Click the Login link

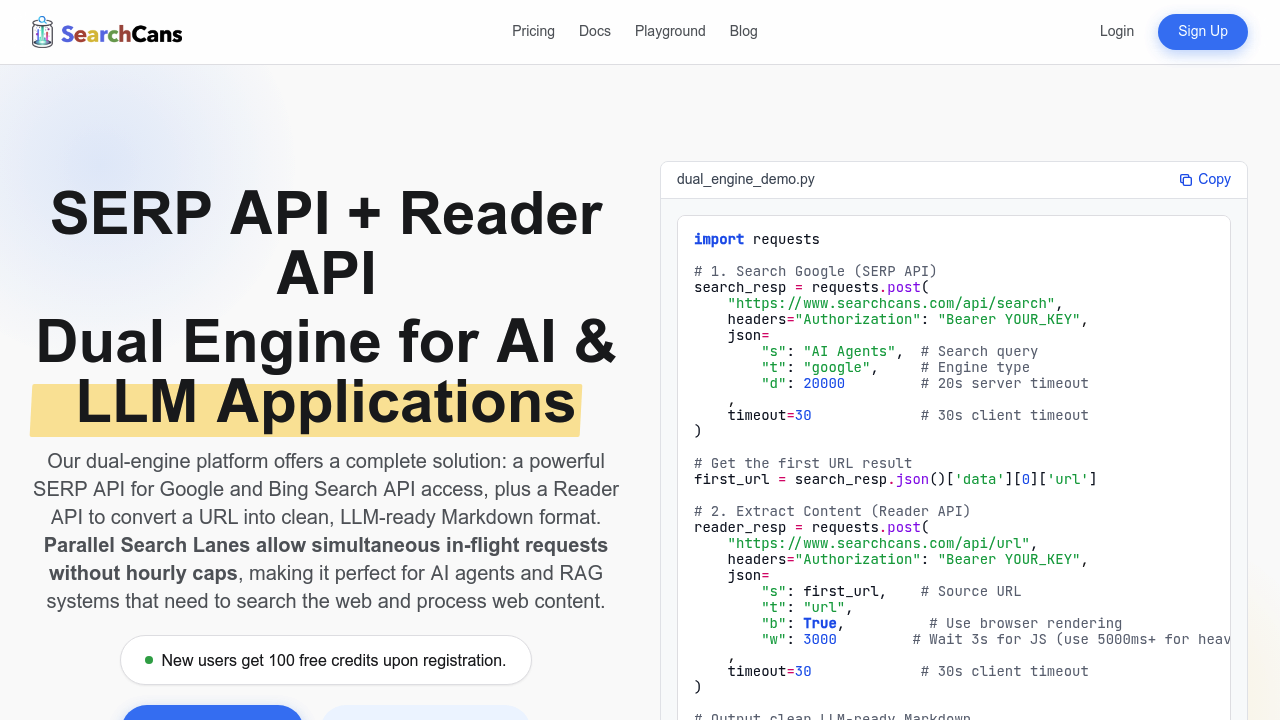click(1116, 31)
